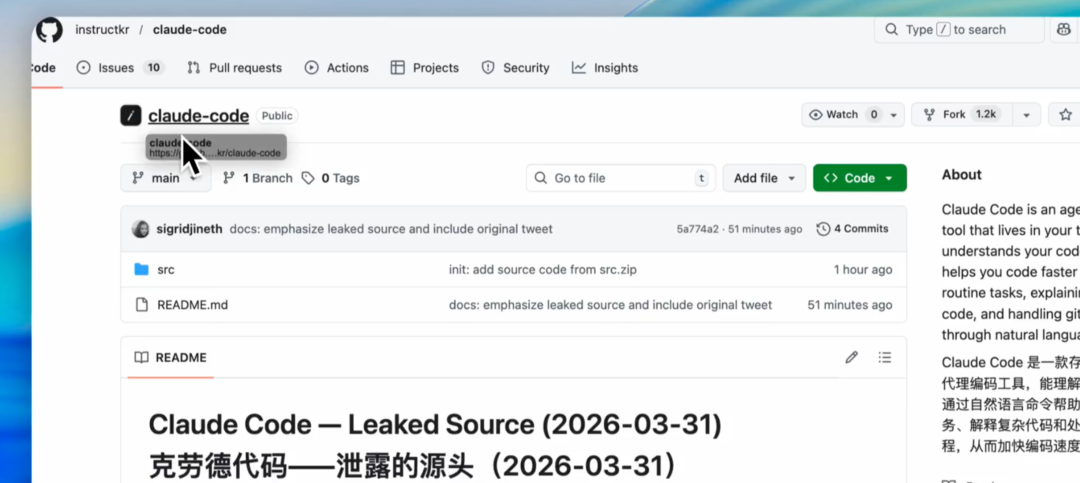Expand the main branch dropdown

(165, 178)
